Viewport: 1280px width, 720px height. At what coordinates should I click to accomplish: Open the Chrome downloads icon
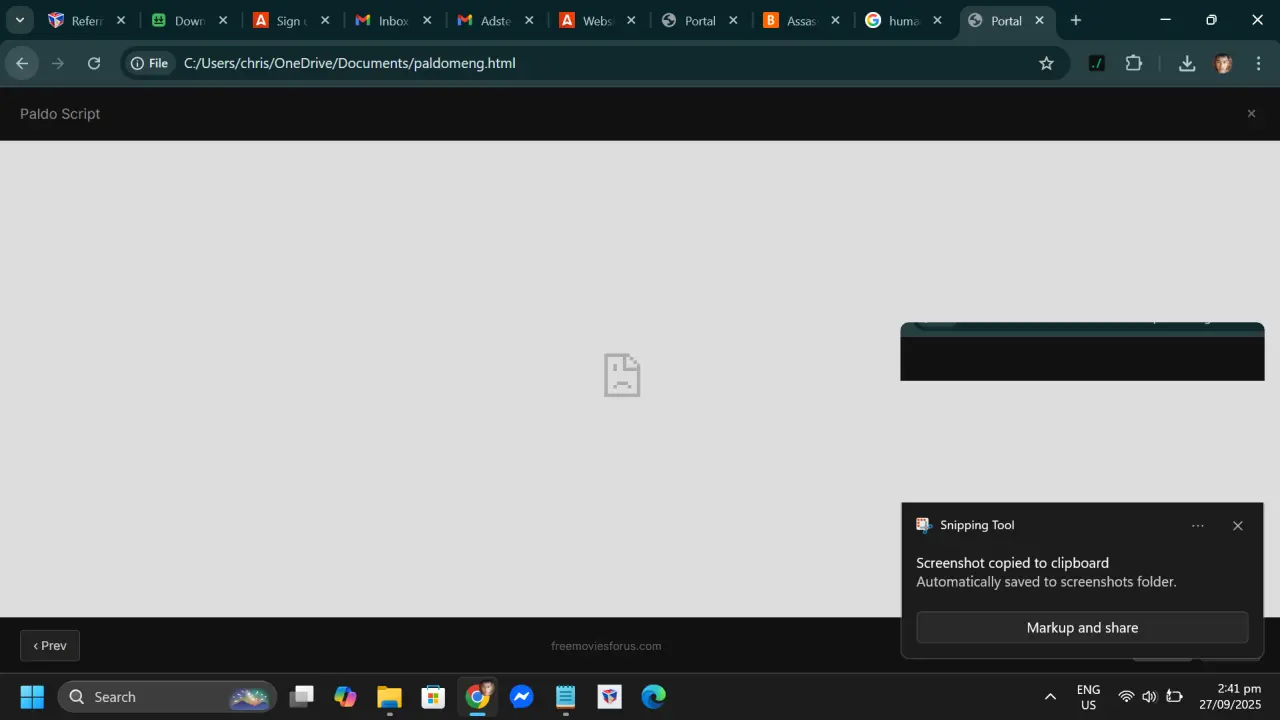point(1187,63)
